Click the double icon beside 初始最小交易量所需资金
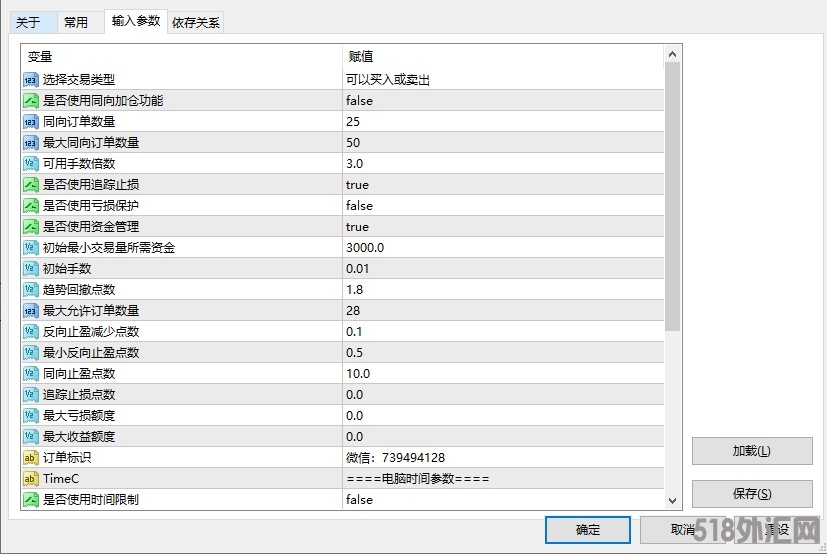 coord(31,247)
